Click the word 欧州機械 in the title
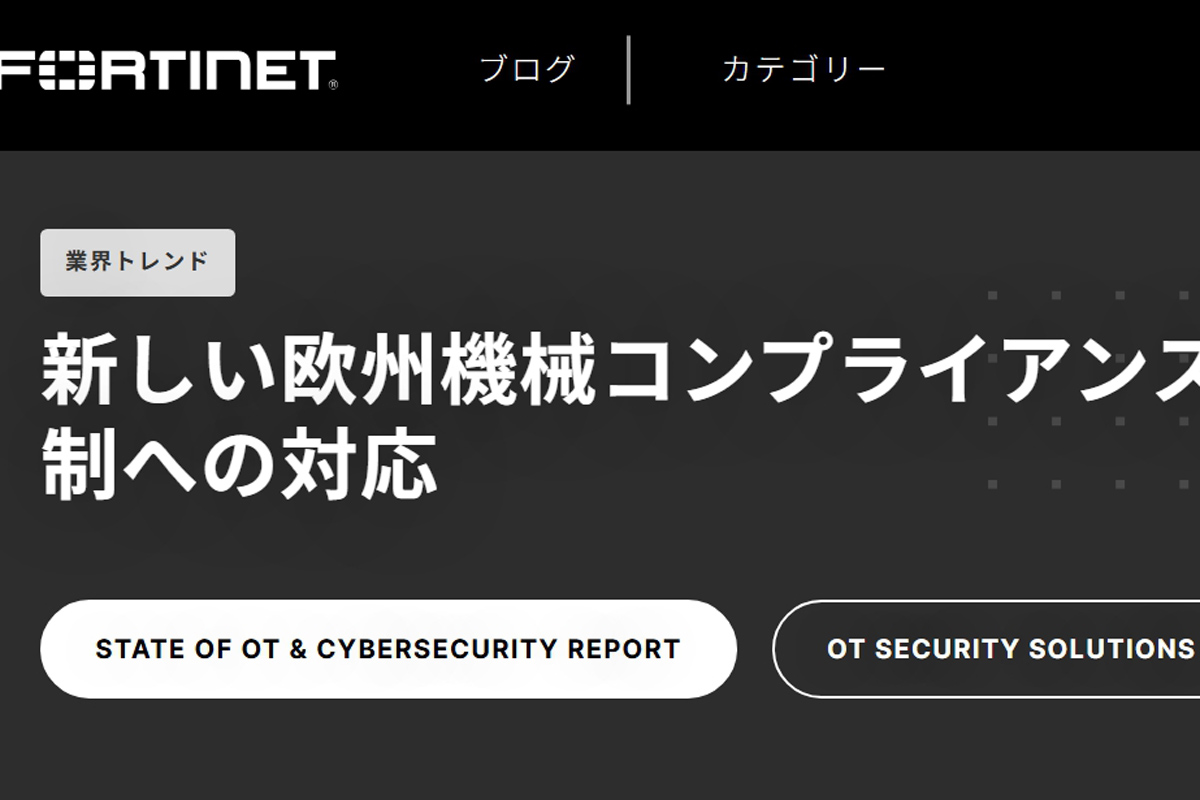This screenshot has width=1200, height=800. [x=400, y=369]
